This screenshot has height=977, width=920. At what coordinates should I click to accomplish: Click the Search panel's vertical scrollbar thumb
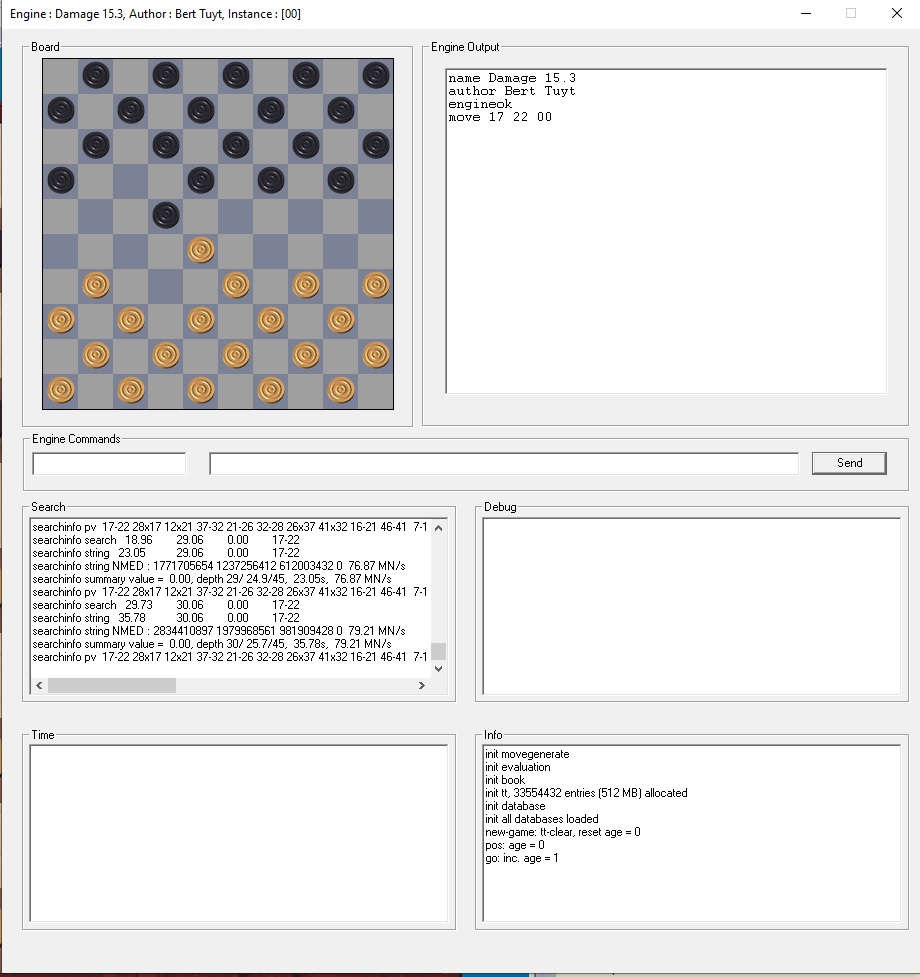[x=438, y=652]
